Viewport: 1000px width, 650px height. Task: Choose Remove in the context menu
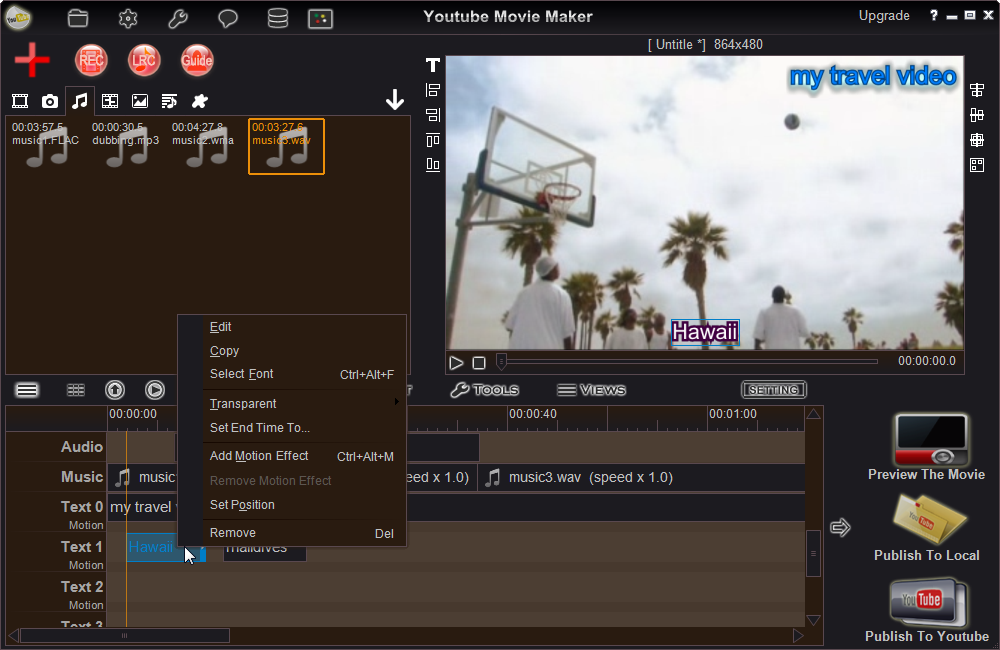point(292,533)
